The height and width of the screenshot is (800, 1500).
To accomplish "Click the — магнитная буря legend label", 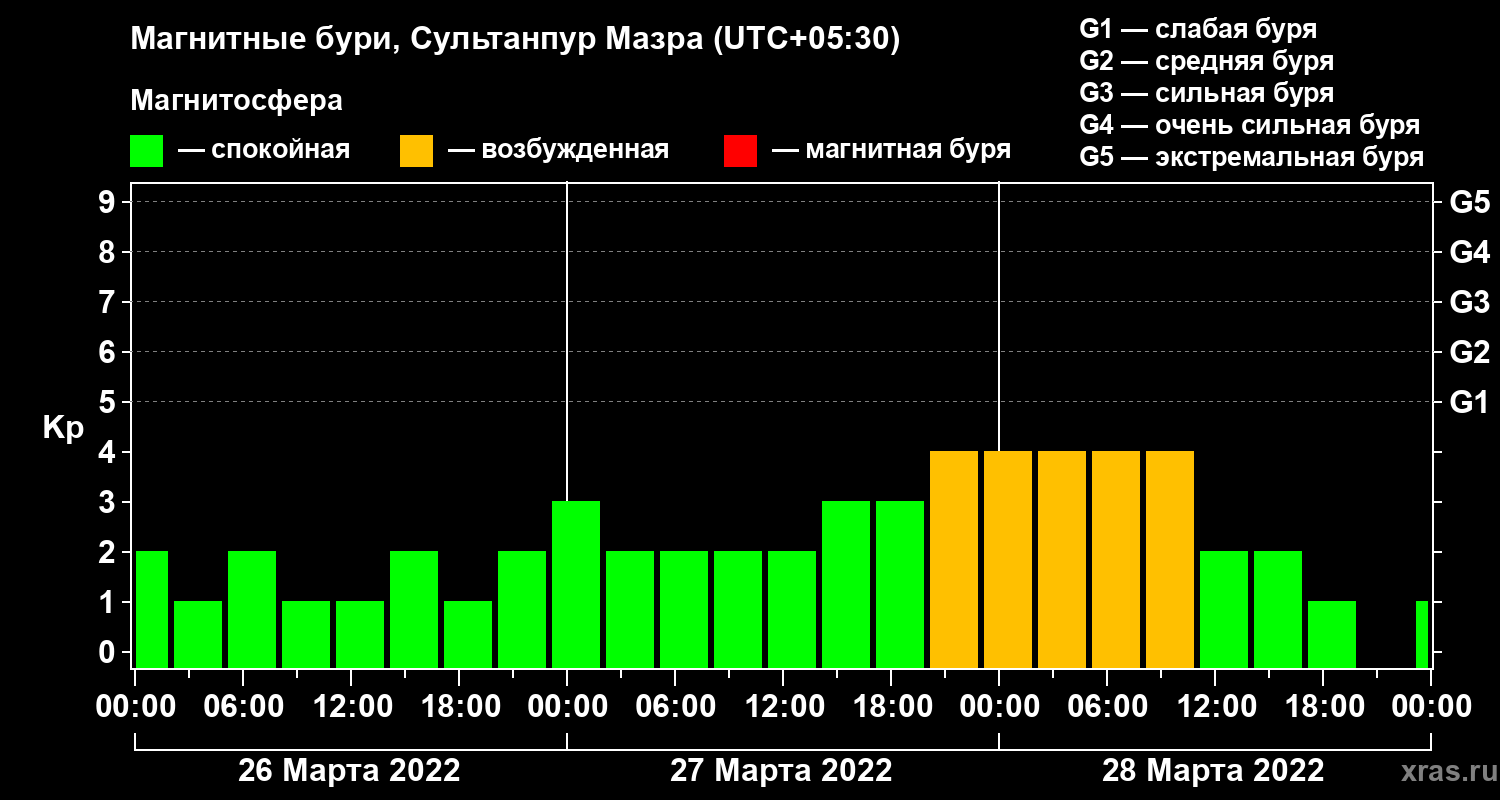I will click(x=892, y=151).
